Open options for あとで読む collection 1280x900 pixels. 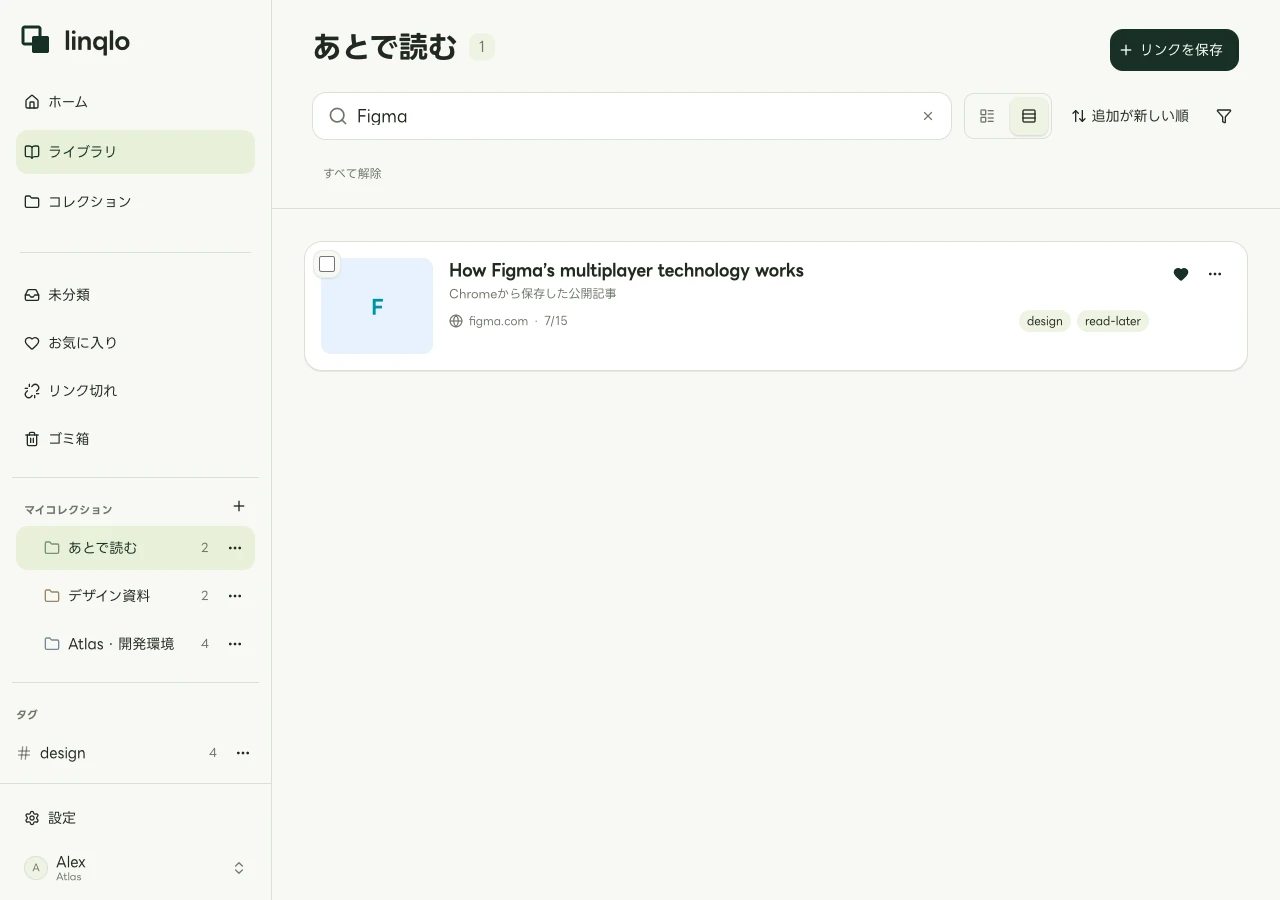(235, 548)
